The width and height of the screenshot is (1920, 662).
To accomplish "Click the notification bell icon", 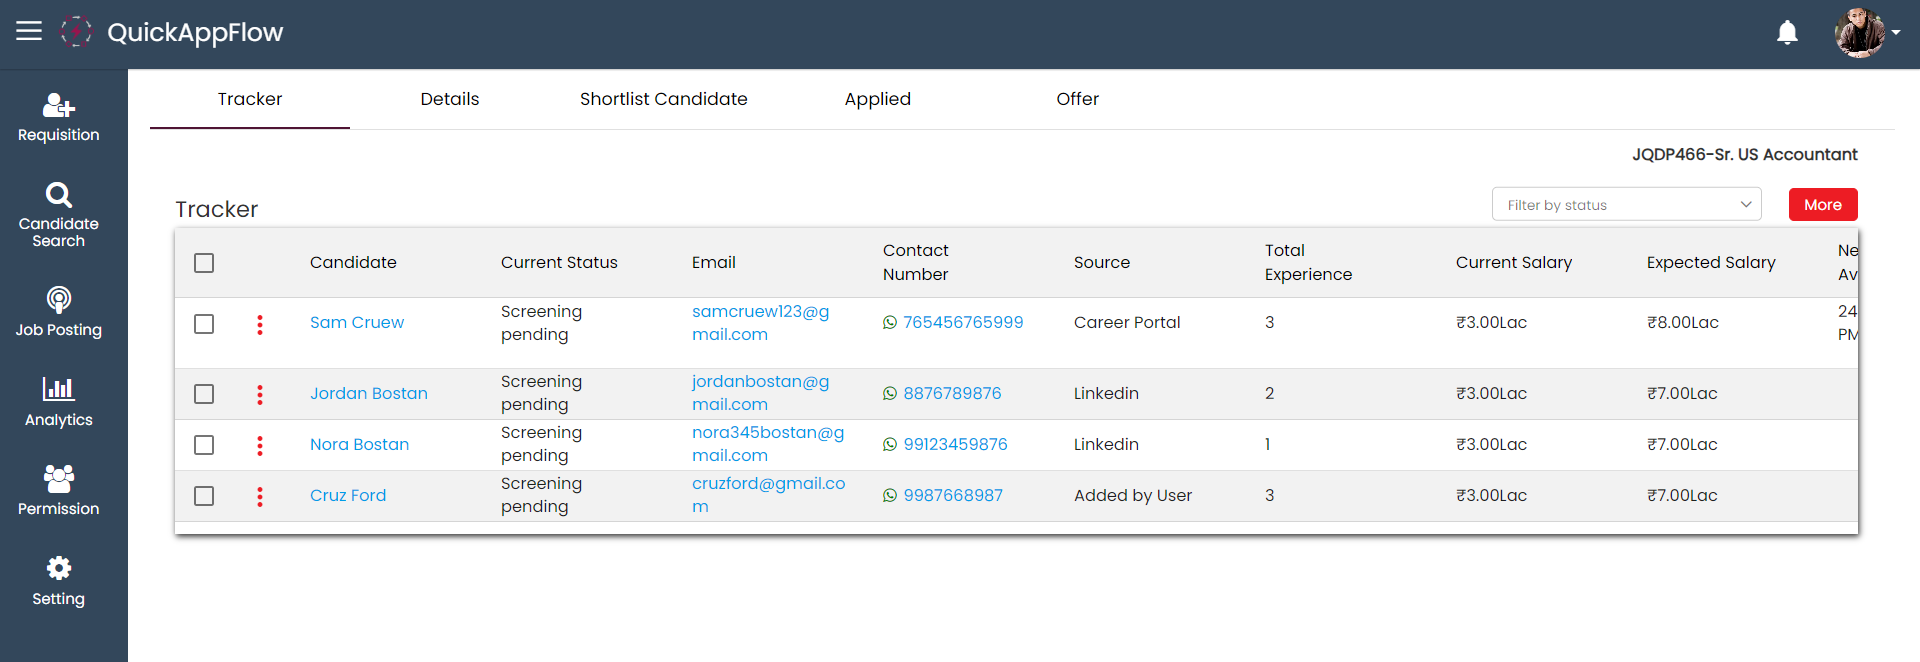I will [1787, 33].
